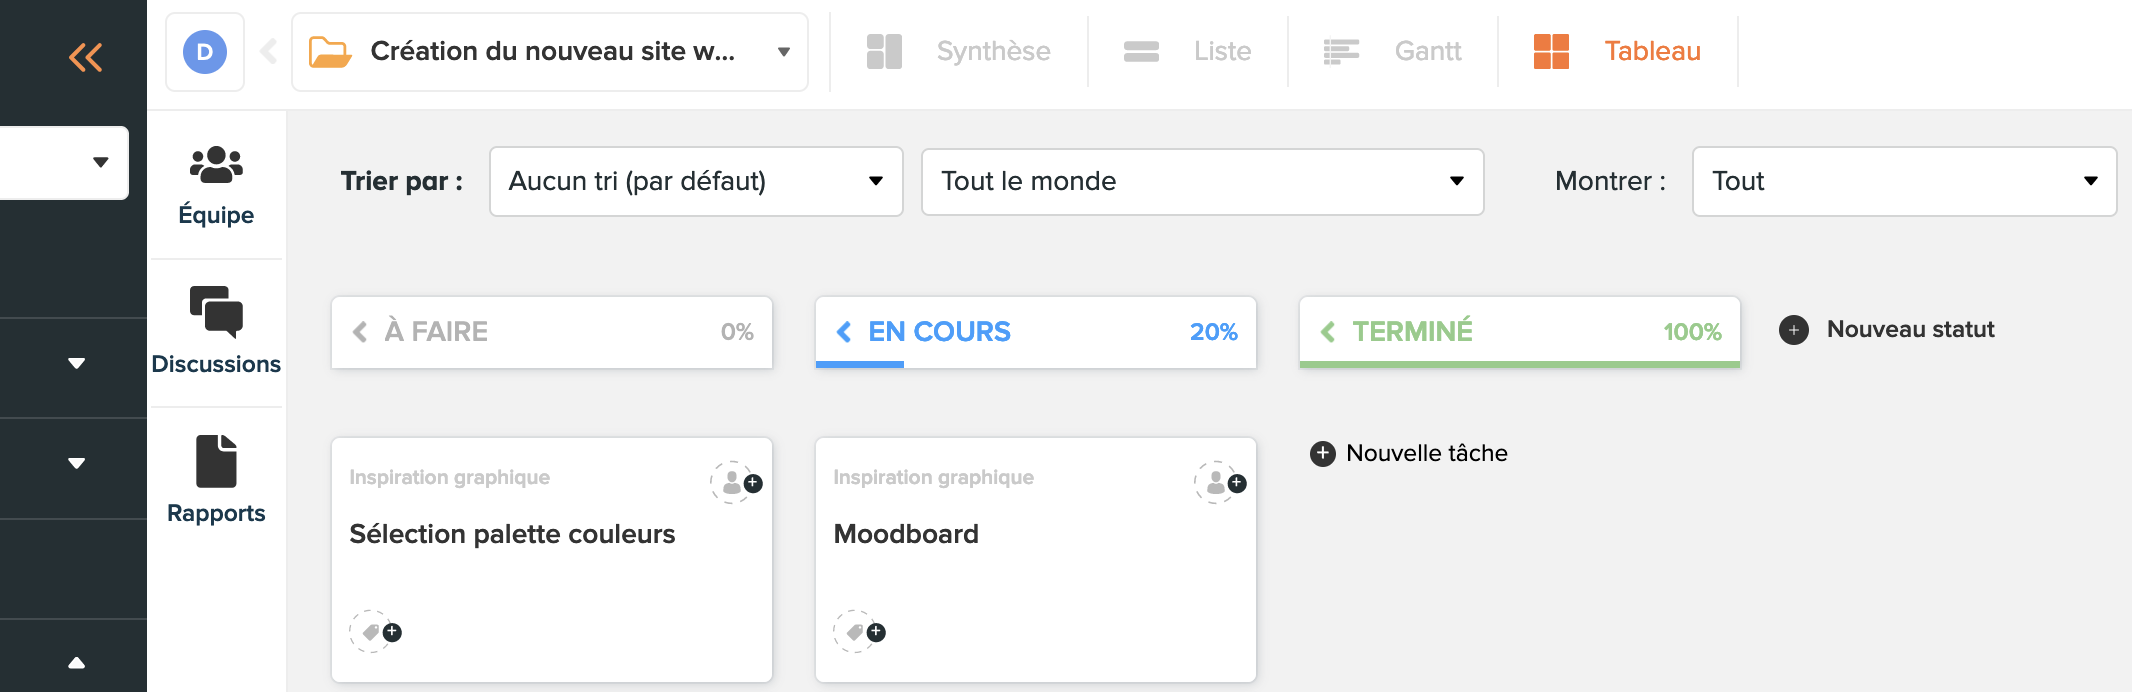Open the Équipe team panel
The width and height of the screenshot is (2132, 692).
tap(216, 185)
